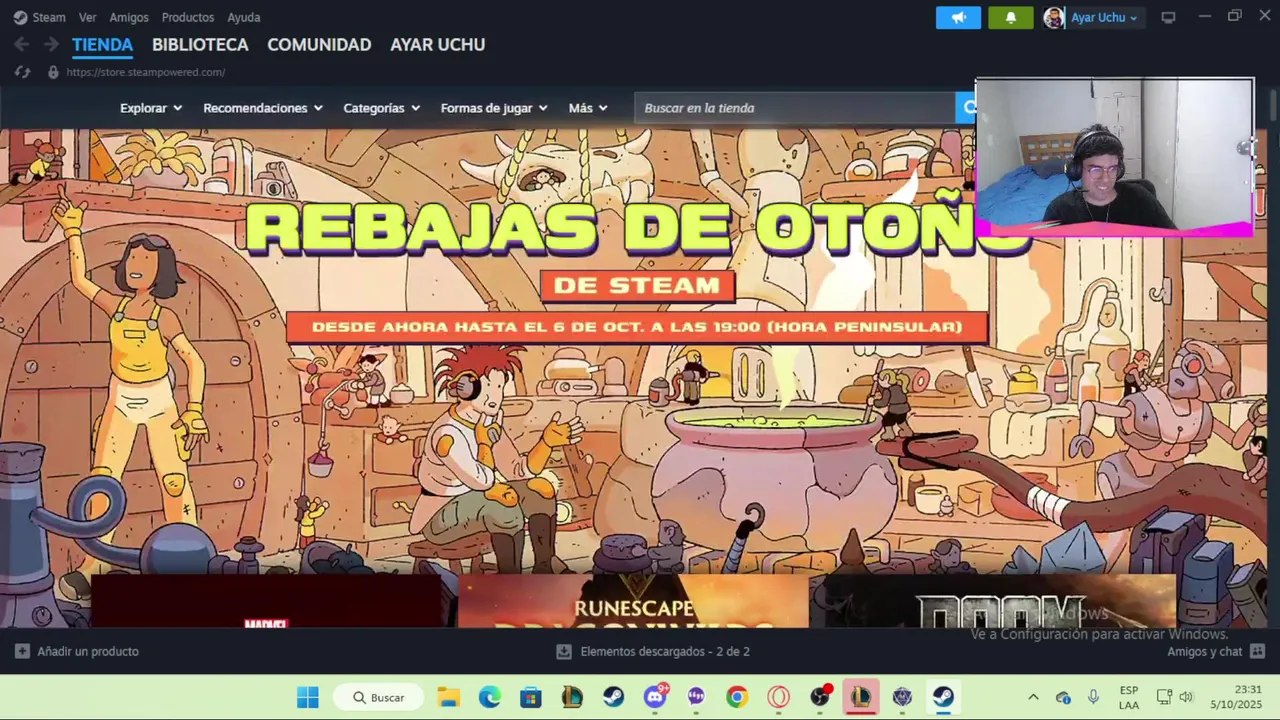Open the RuneScape game capsule
This screenshot has height=720, width=1280.
tap(633, 601)
